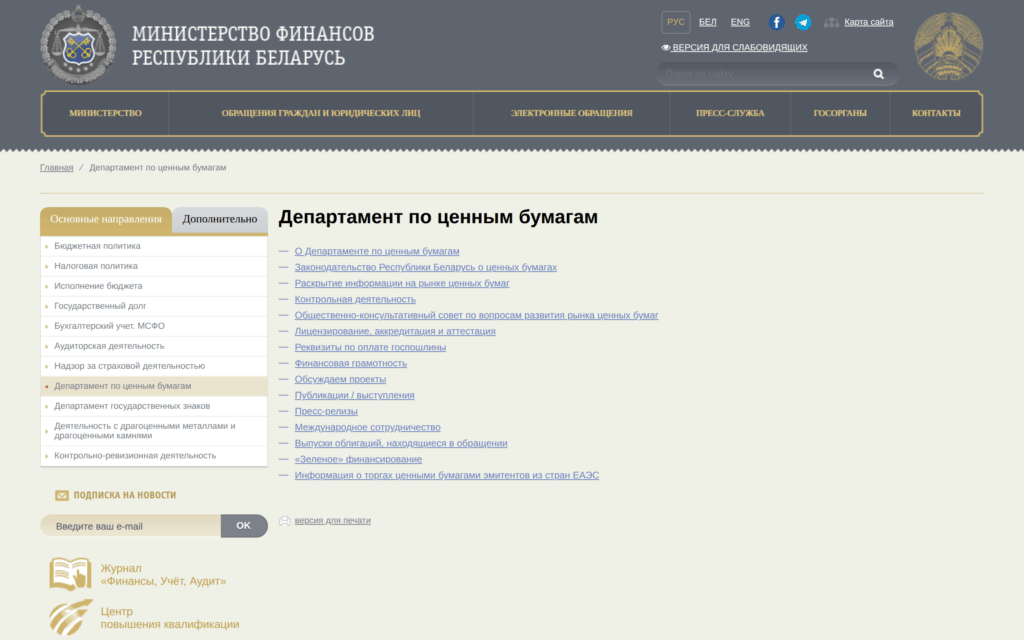Switch language to ENG

coord(740,22)
